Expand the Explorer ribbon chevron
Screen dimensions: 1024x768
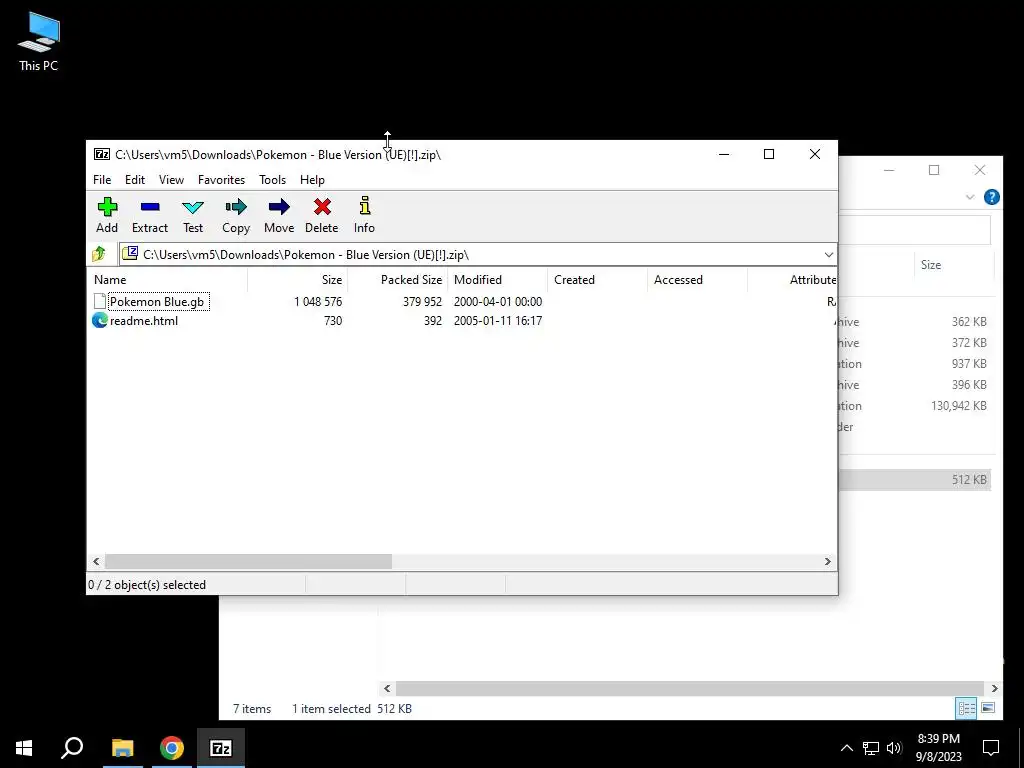970,197
